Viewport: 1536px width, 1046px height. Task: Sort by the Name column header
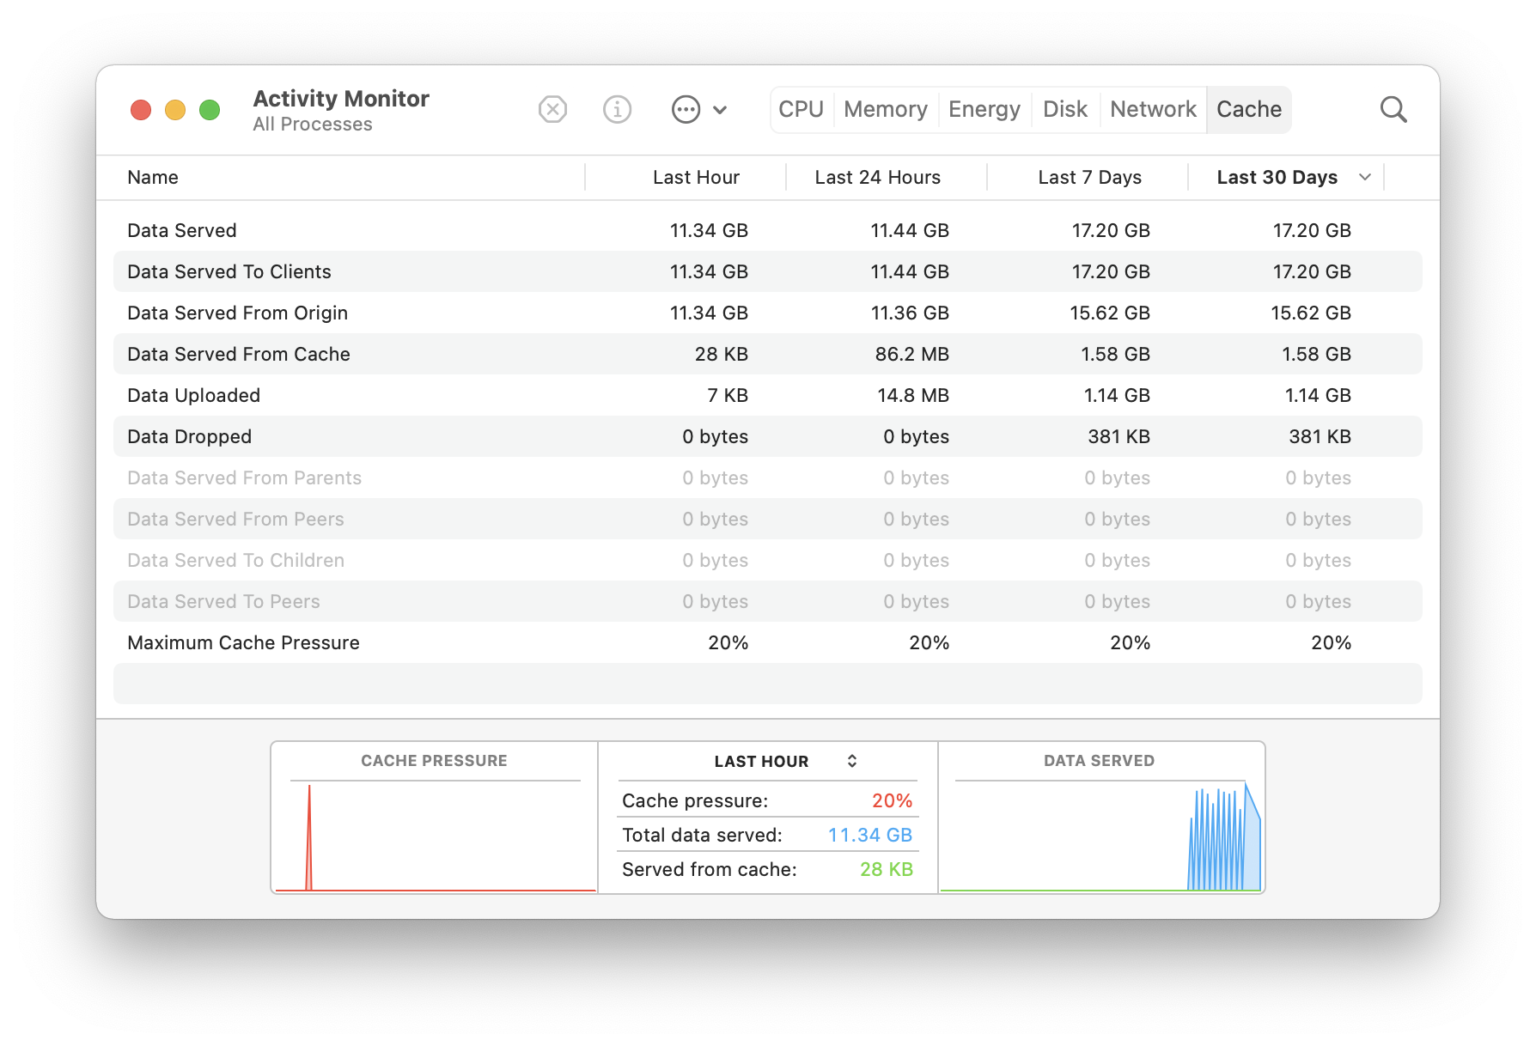pos(153,177)
